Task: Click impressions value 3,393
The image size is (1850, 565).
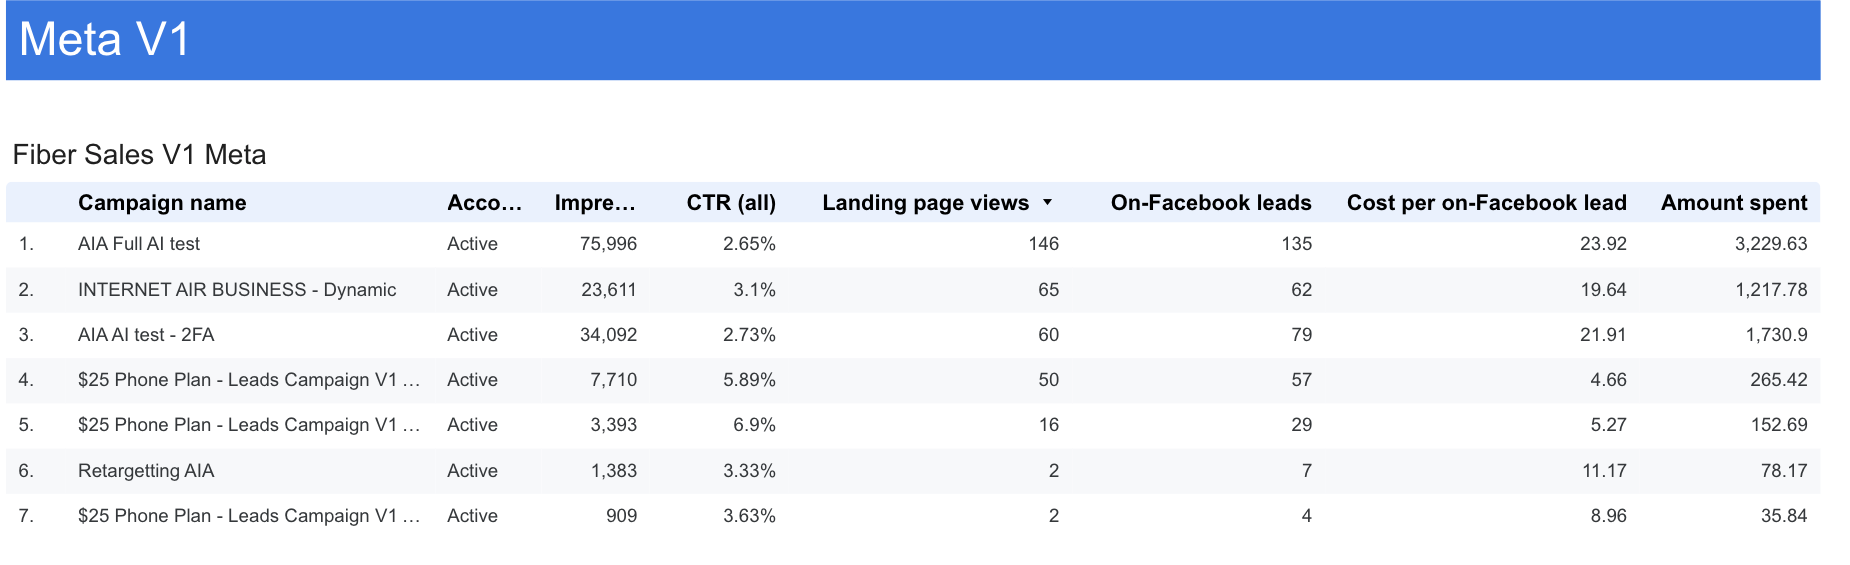Action: [614, 425]
